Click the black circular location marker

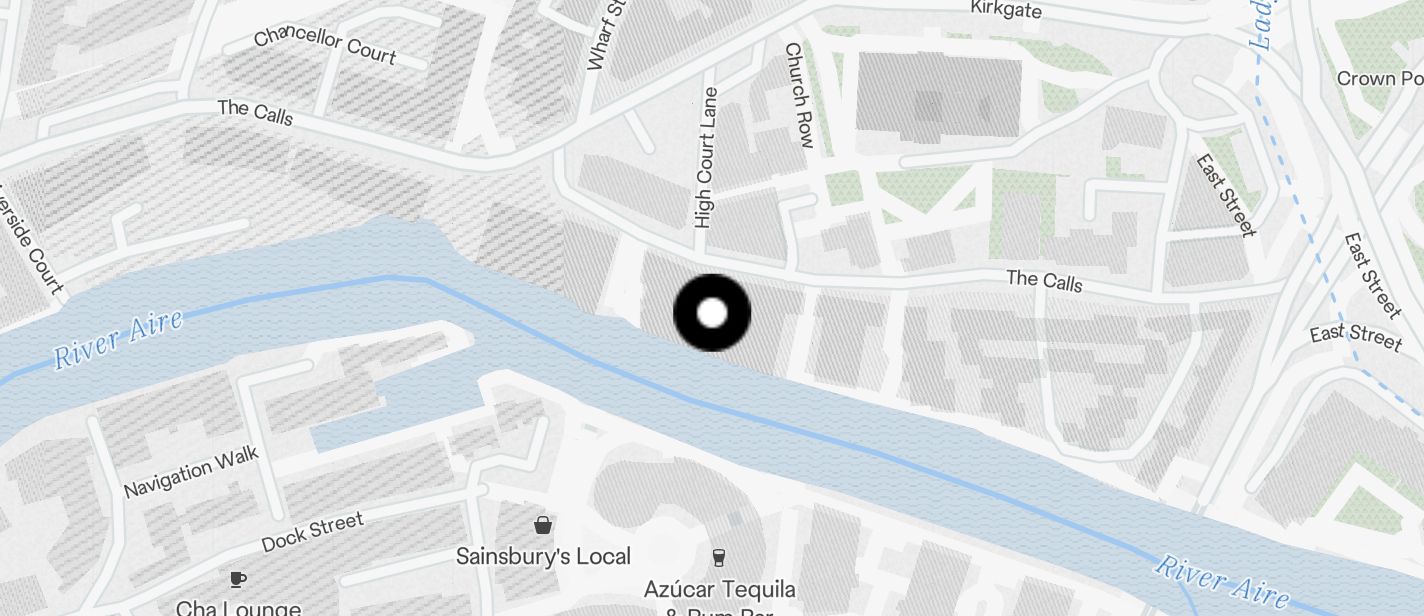(x=712, y=313)
